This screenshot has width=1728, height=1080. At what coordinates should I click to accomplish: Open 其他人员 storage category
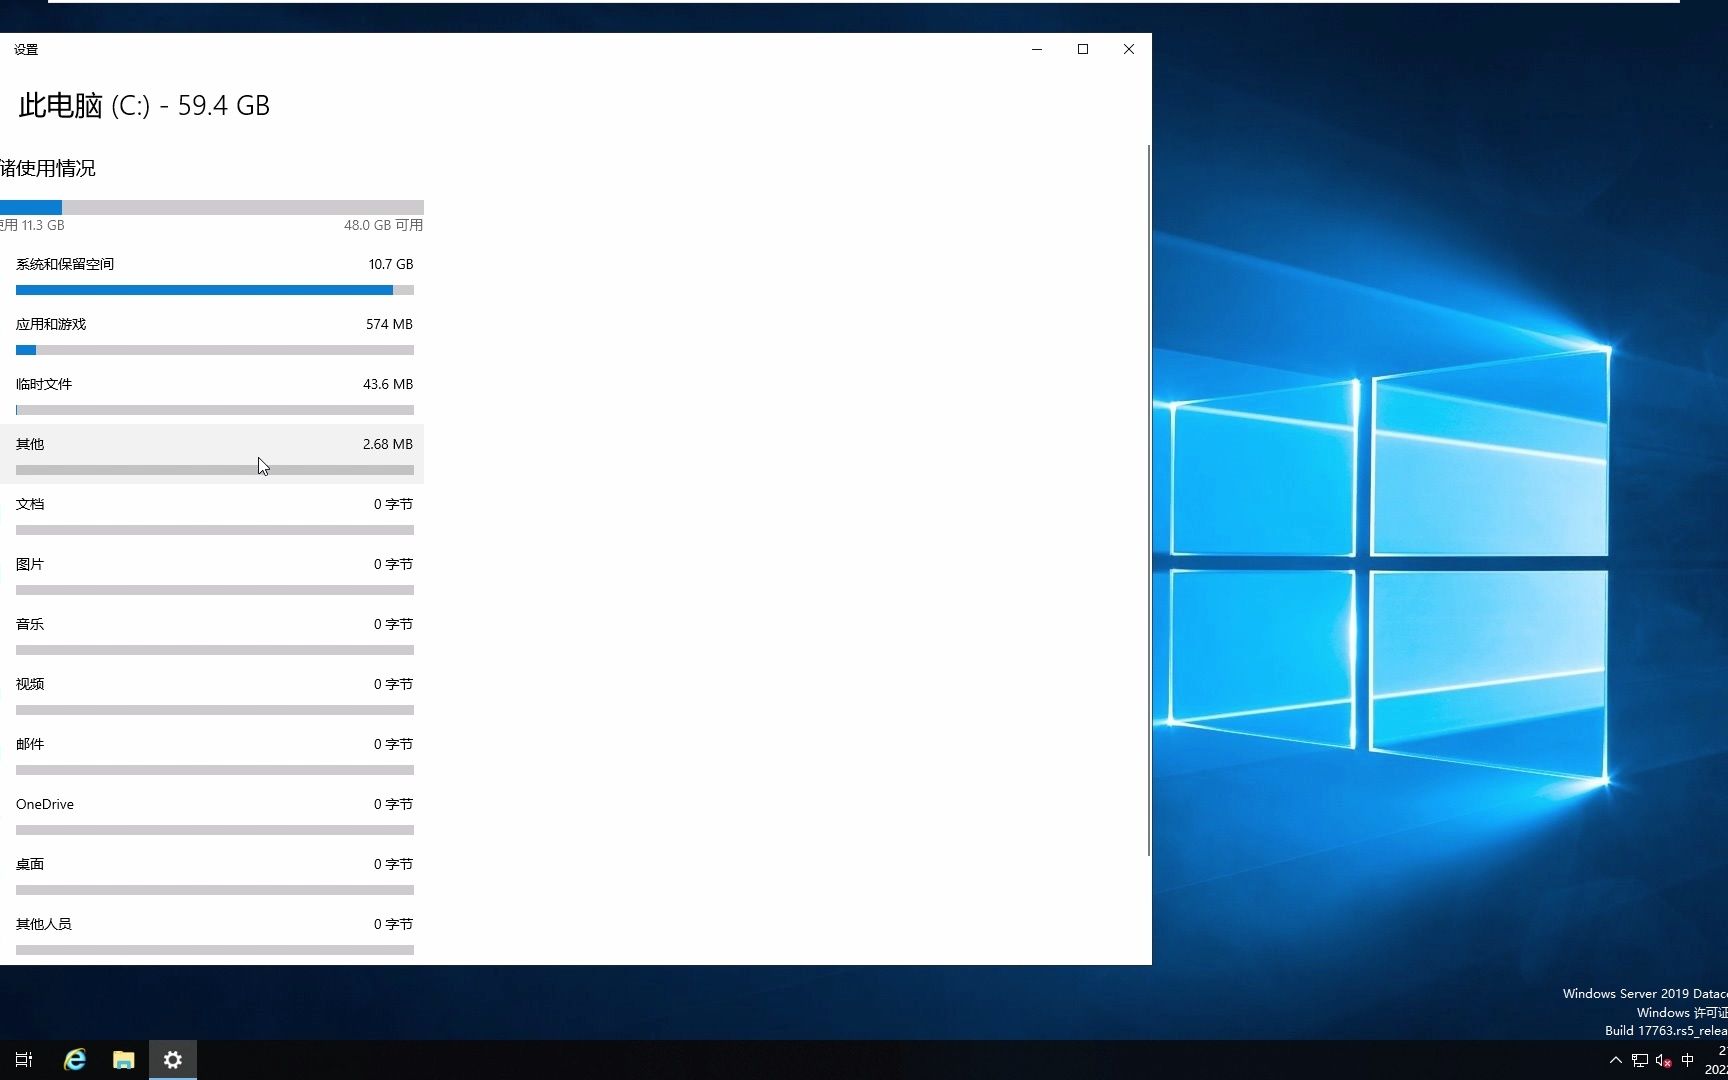(x=212, y=934)
